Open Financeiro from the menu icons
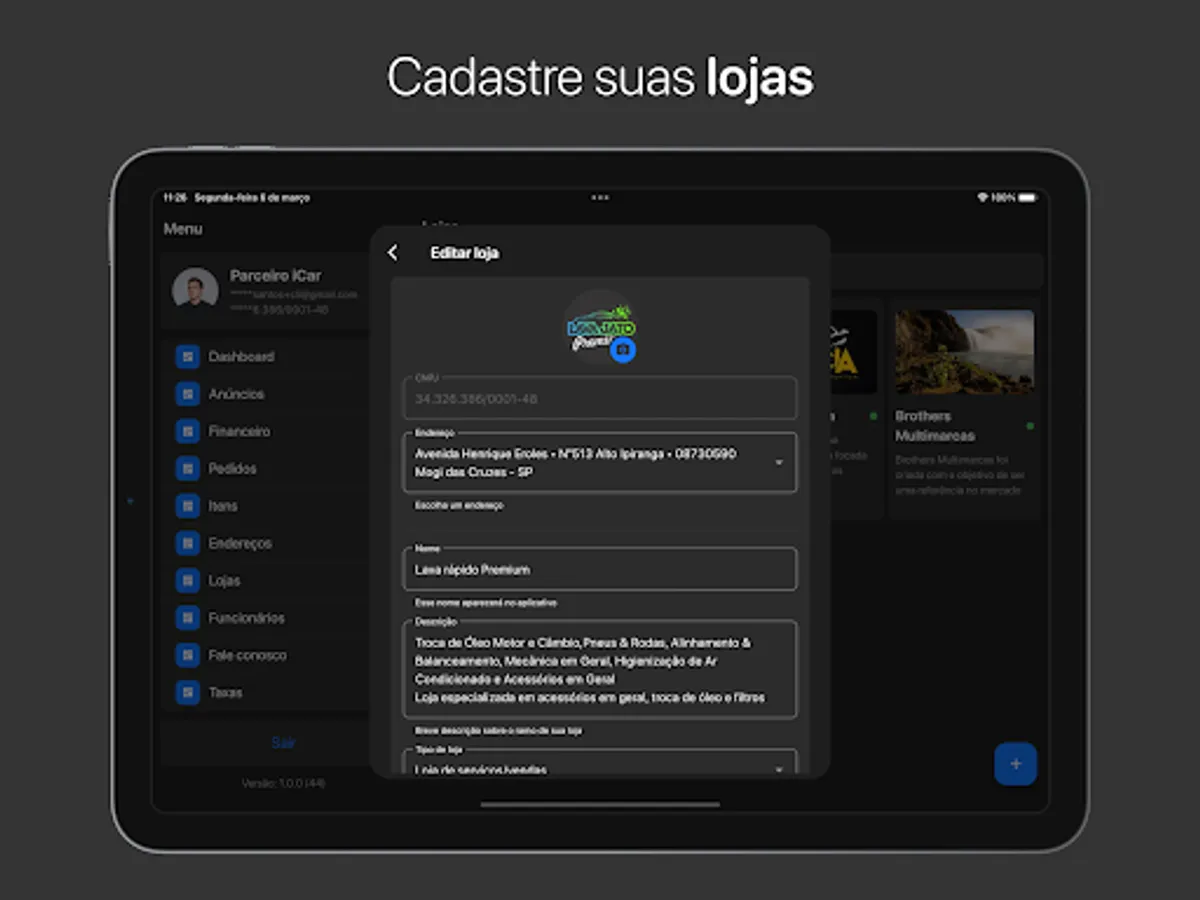This screenshot has height=900, width=1200. (188, 431)
